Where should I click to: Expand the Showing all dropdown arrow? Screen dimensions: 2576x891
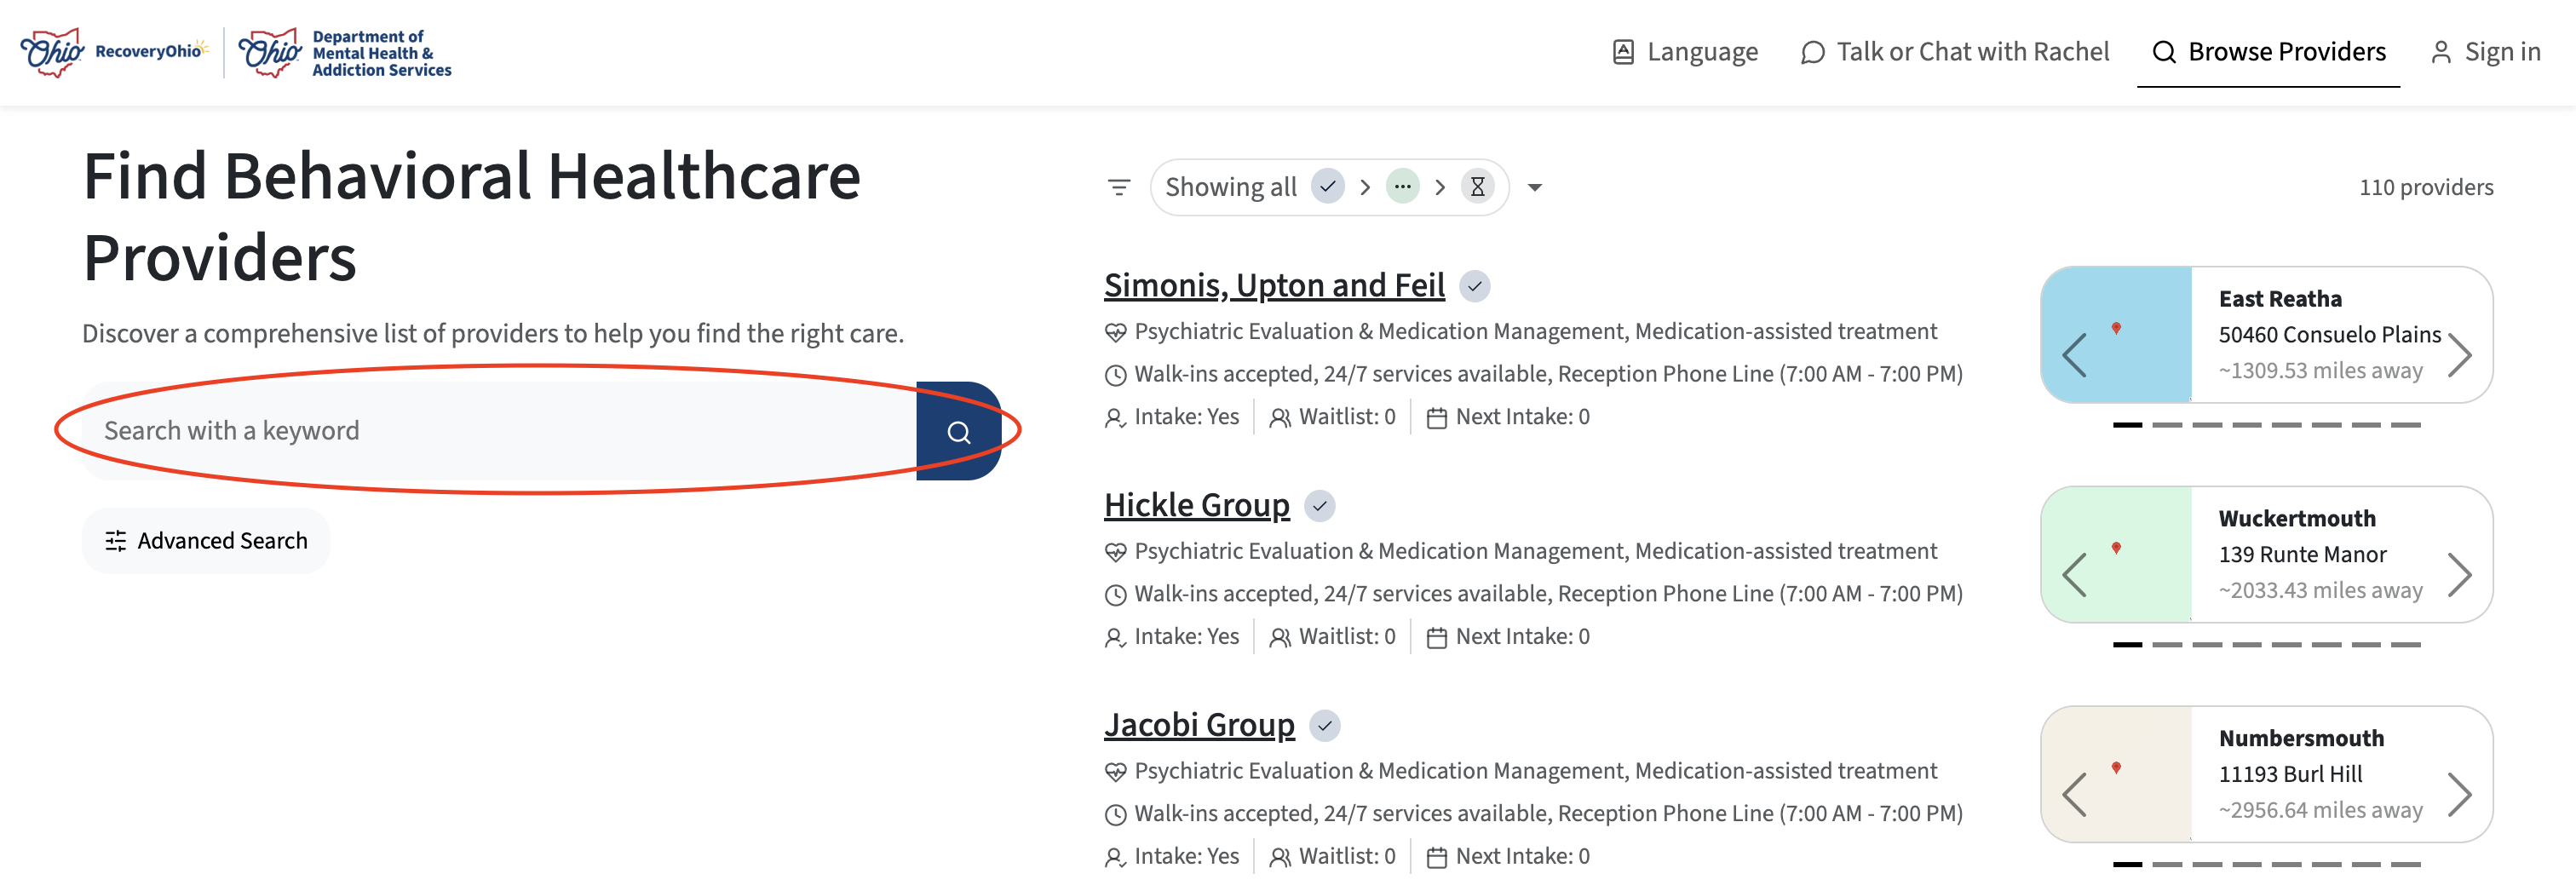click(x=1534, y=188)
